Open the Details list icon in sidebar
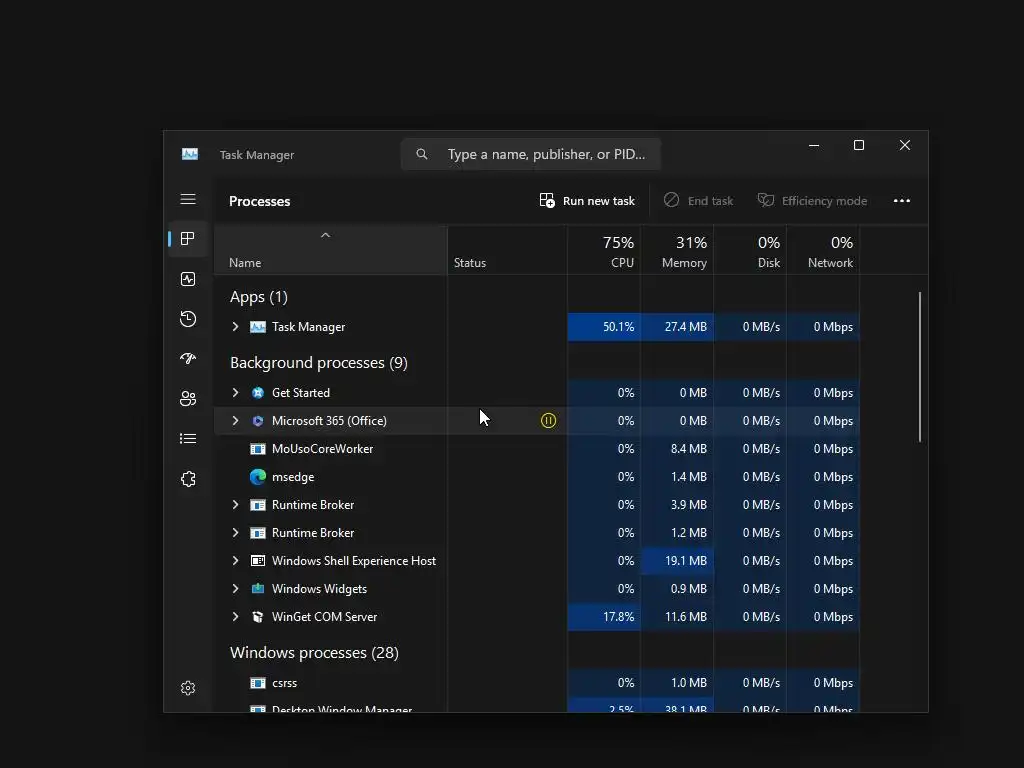The height and width of the screenshot is (768, 1024). [x=188, y=439]
